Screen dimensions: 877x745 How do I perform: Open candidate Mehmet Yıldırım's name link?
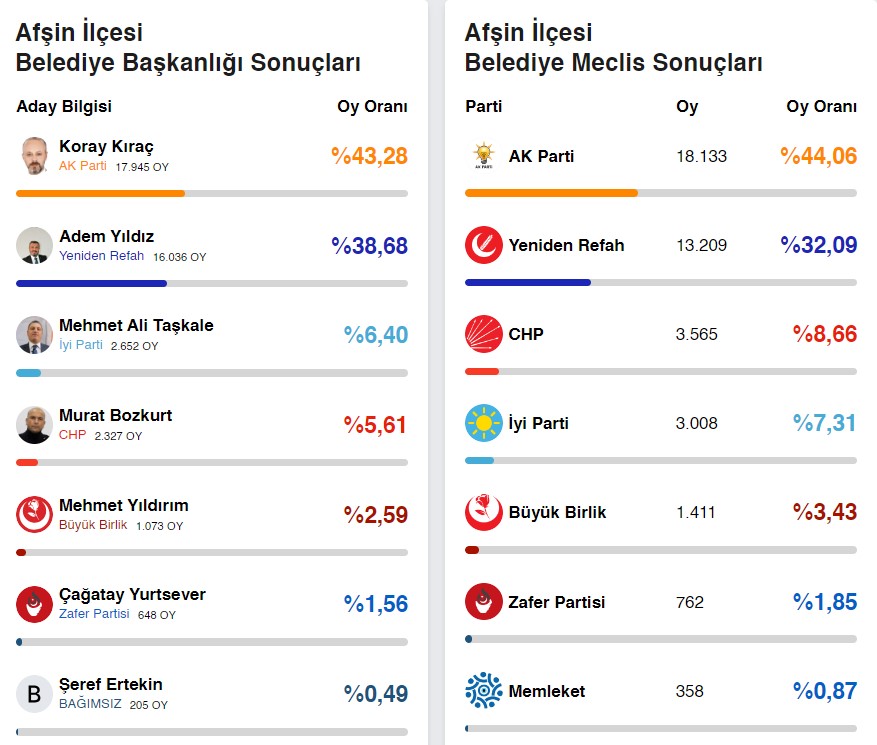[x=123, y=505]
